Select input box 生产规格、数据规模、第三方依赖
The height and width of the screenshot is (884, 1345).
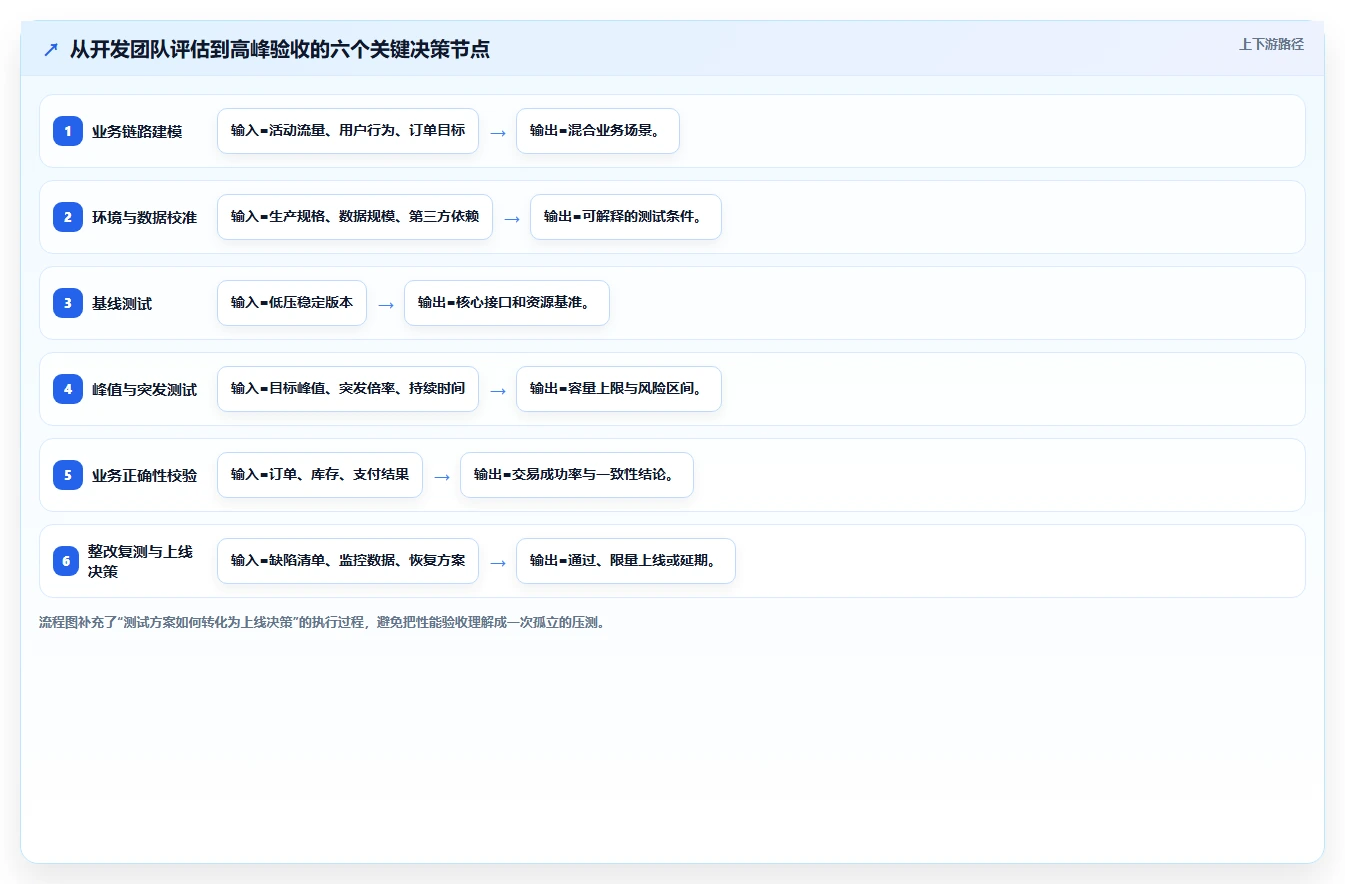tap(355, 217)
